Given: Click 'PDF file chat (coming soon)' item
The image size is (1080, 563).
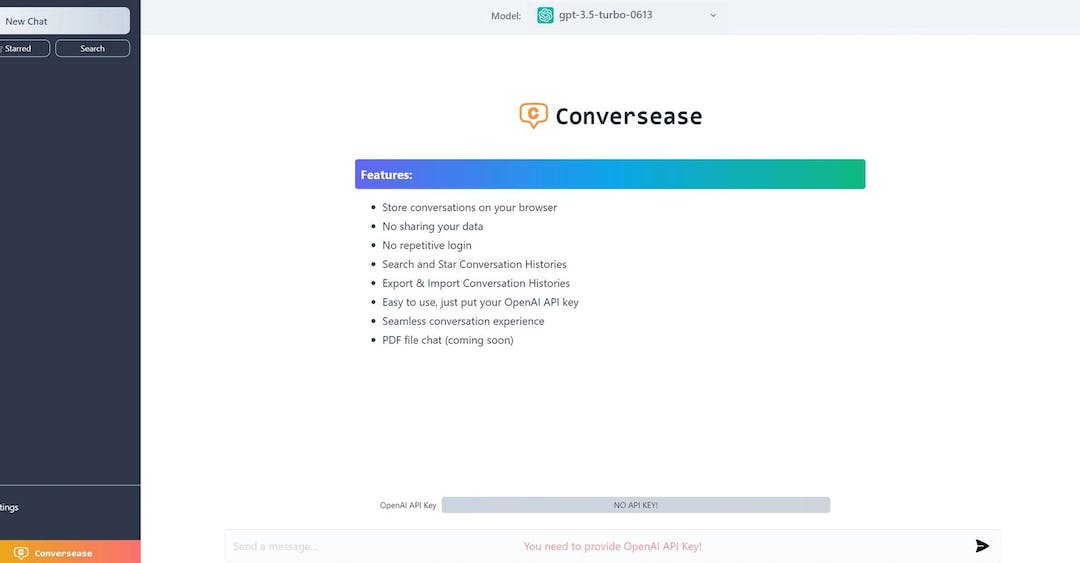Looking at the screenshot, I should click(448, 340).
